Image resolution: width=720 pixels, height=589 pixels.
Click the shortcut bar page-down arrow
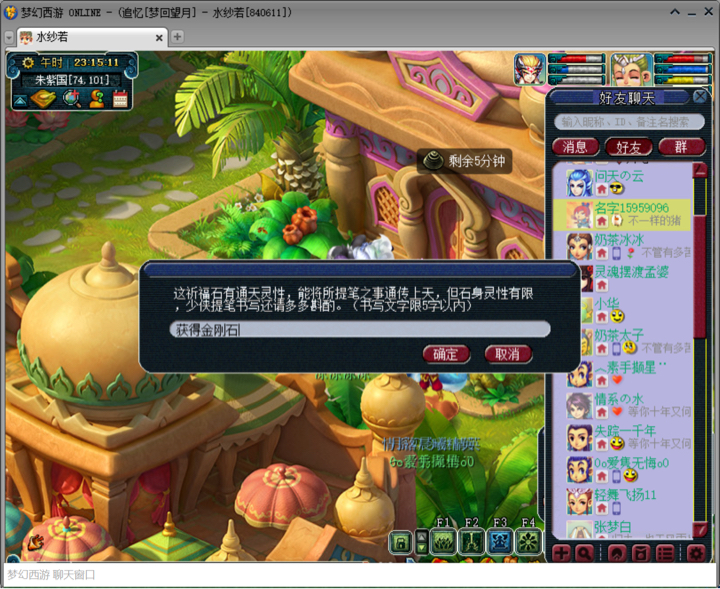tap(422, 548)
